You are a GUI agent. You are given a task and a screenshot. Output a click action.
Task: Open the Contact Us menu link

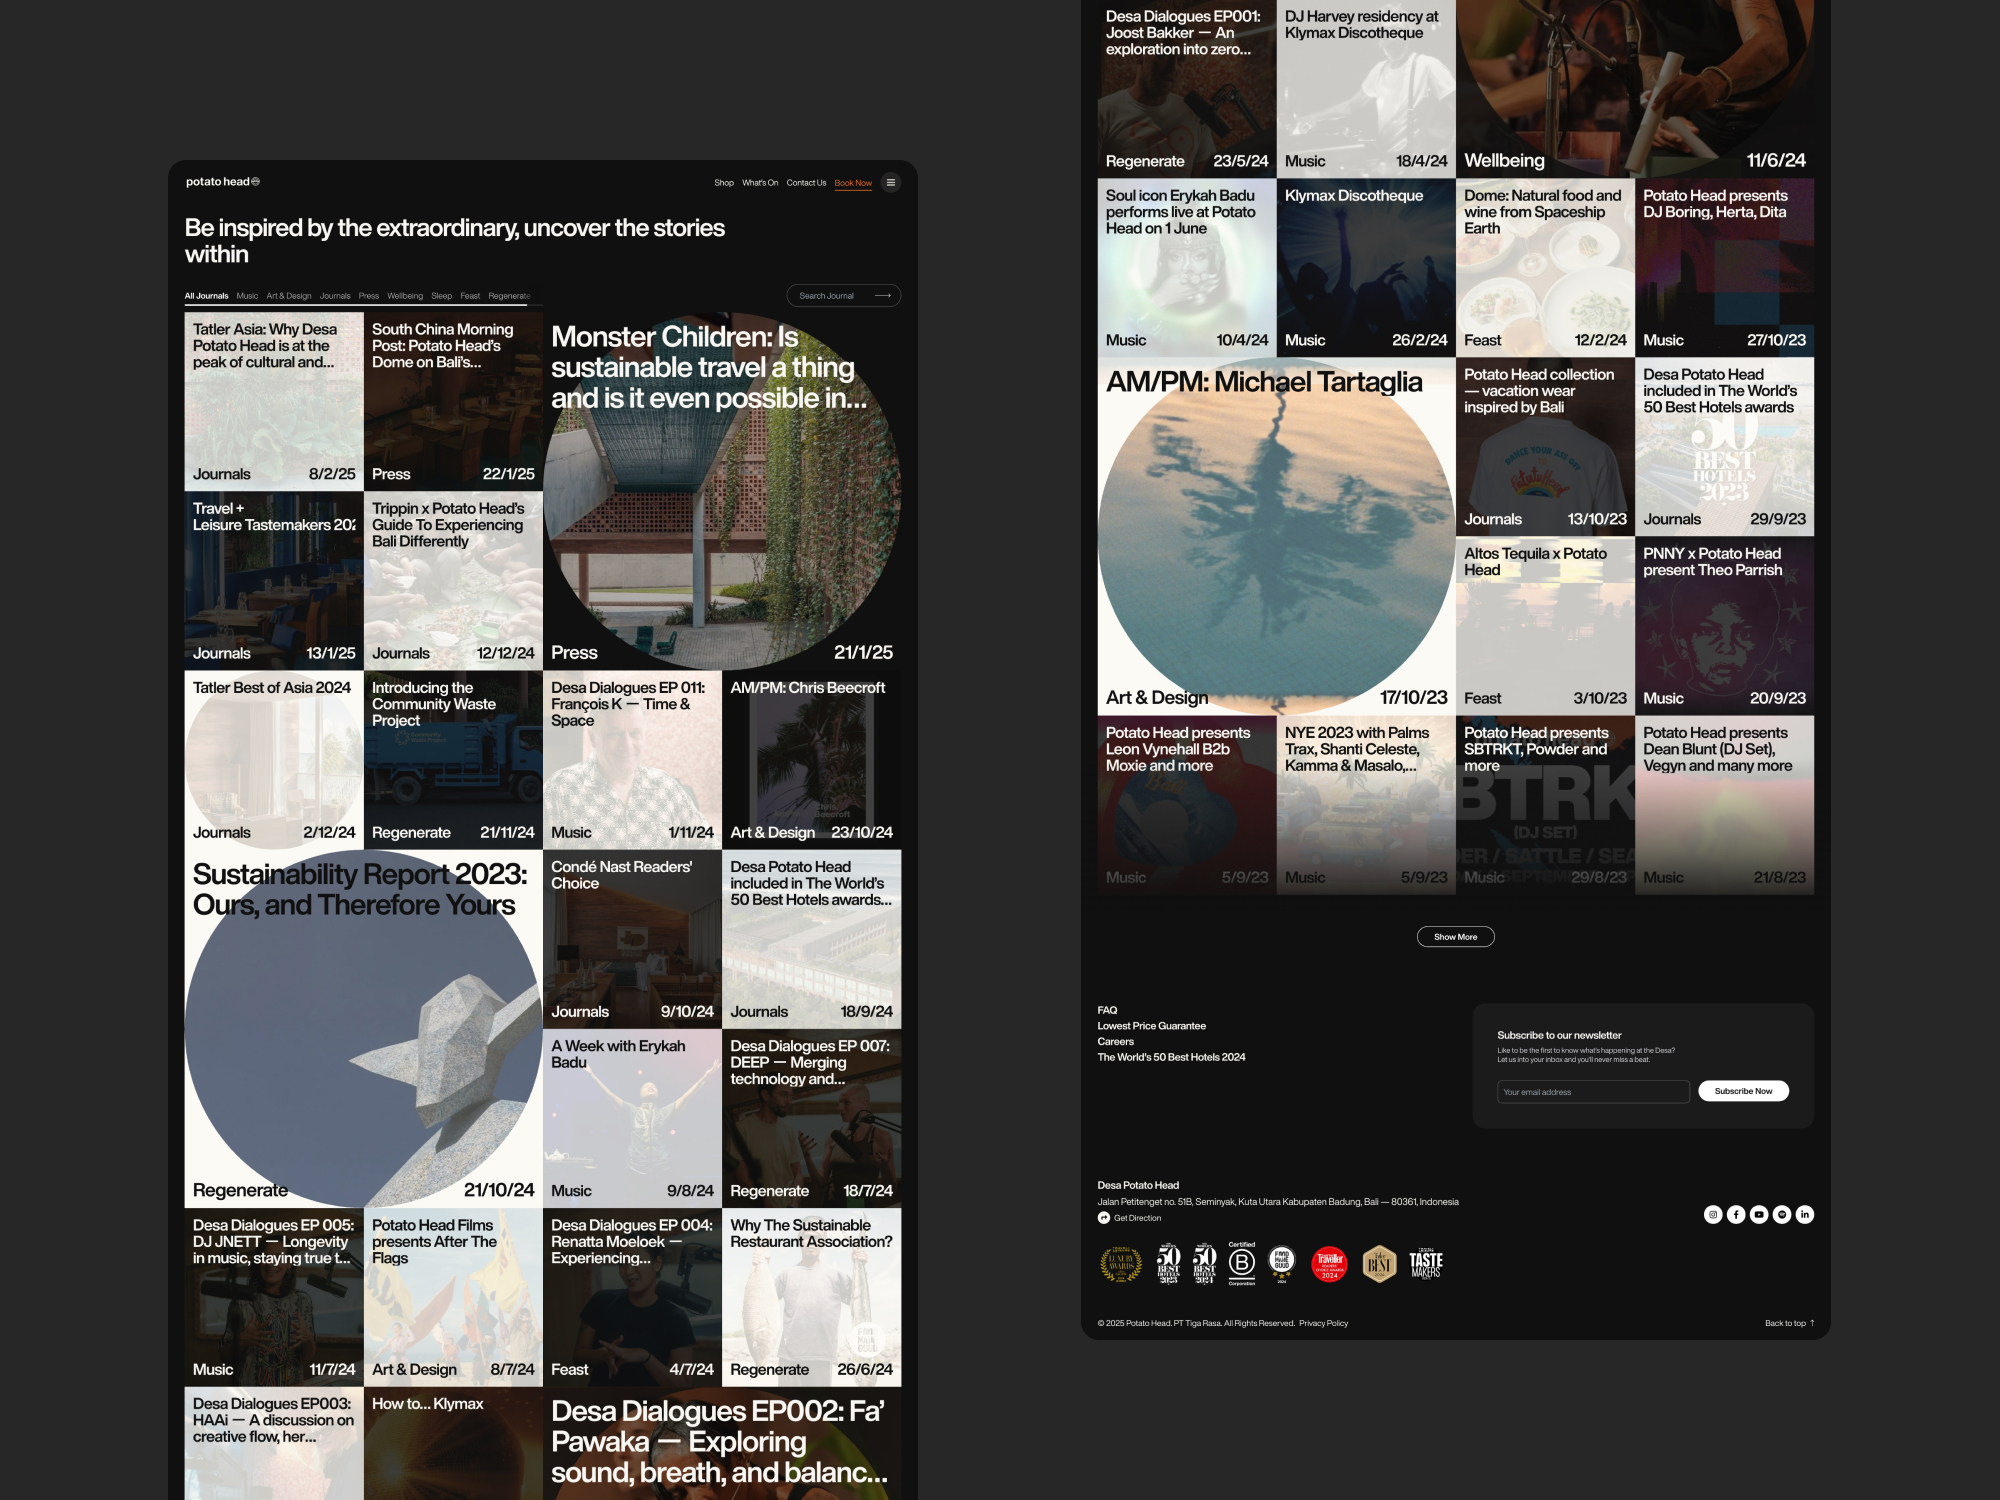[x=806, y=183]
